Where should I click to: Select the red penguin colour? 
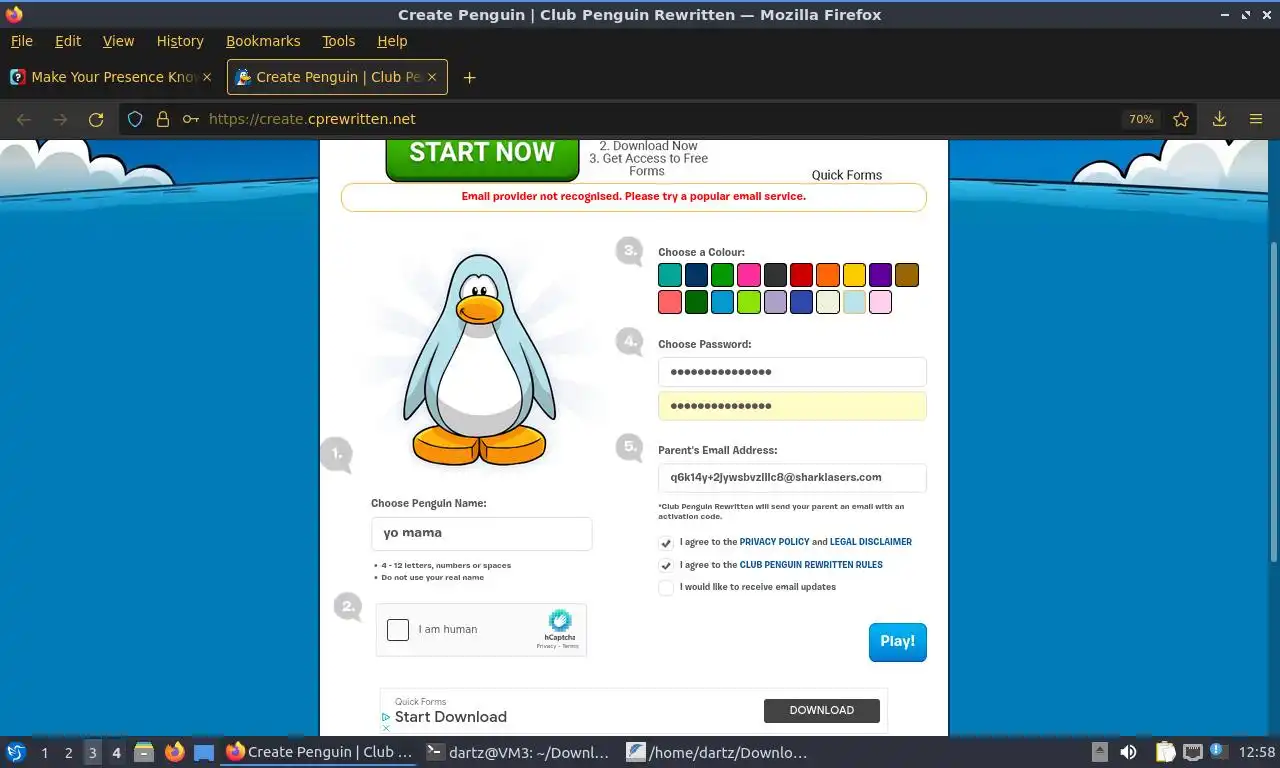[x=801, y=275]
